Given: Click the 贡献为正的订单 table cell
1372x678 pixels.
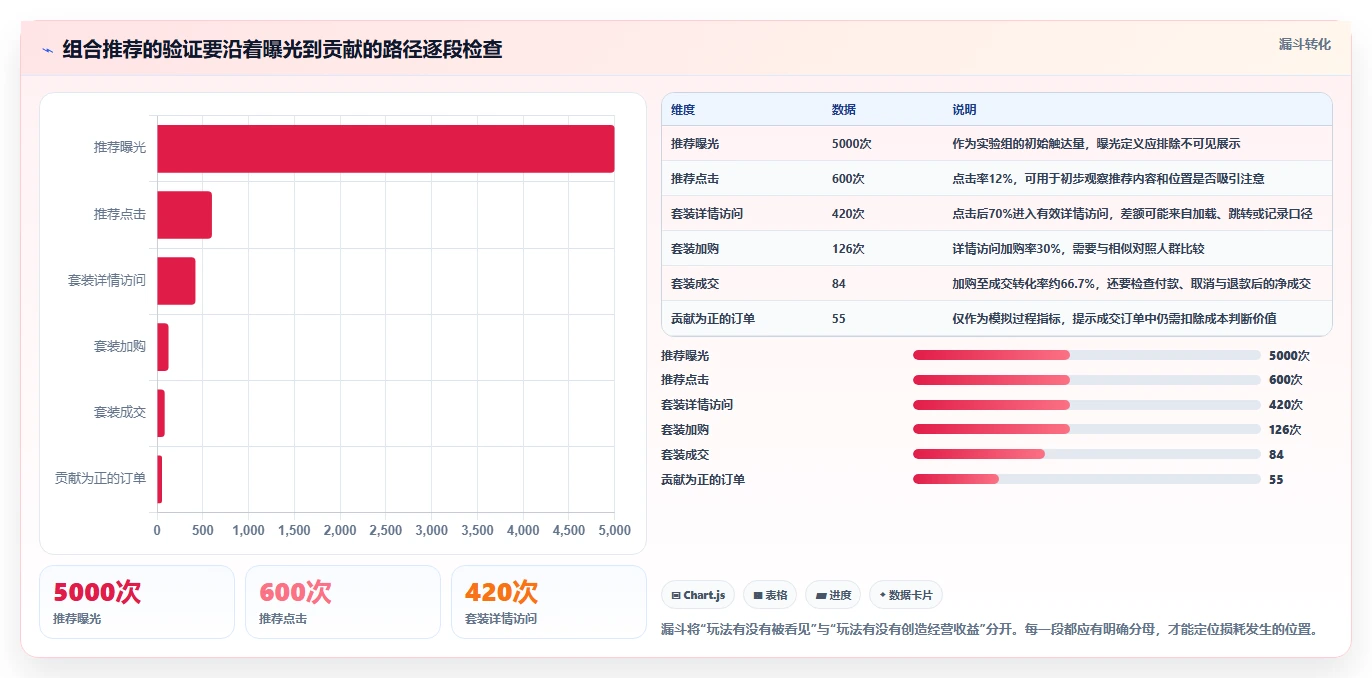Looking at the screenshot, I should point(742,319).
